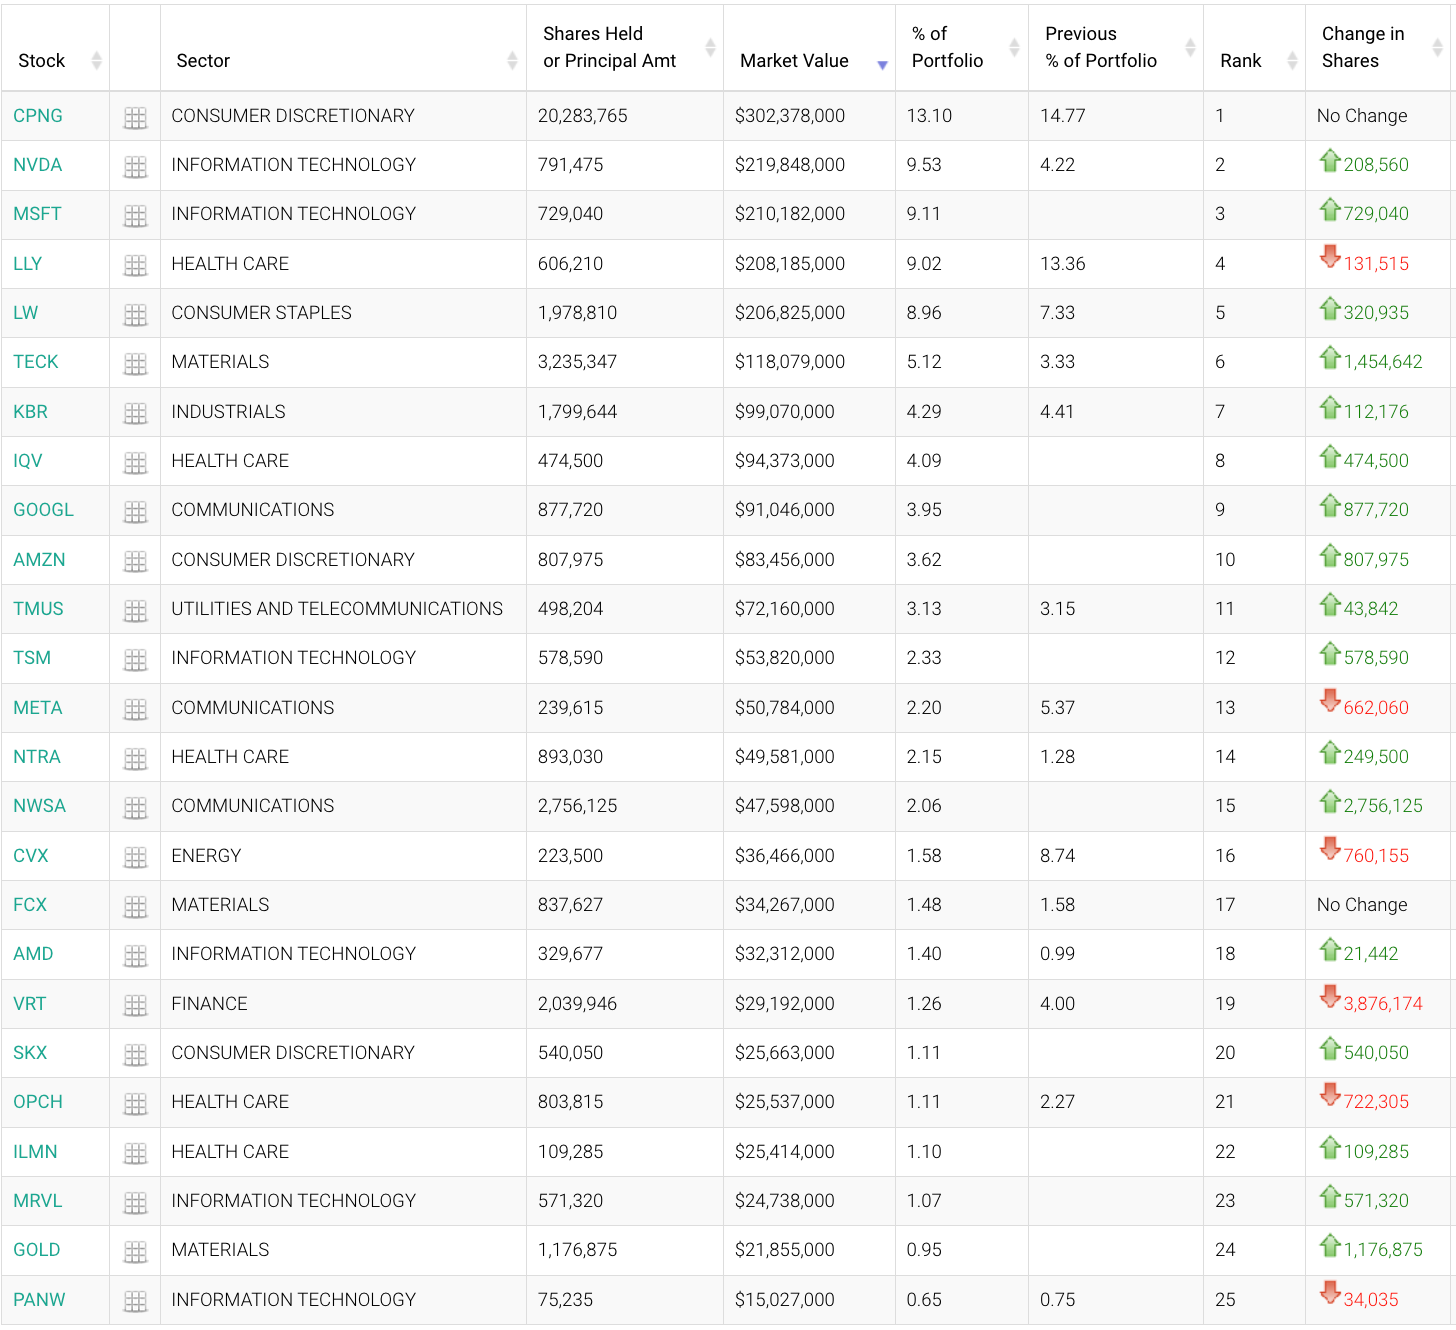Open the grid icon in the LLY row
This screenshot has width=1456, height=1330.
coord(135,266)
